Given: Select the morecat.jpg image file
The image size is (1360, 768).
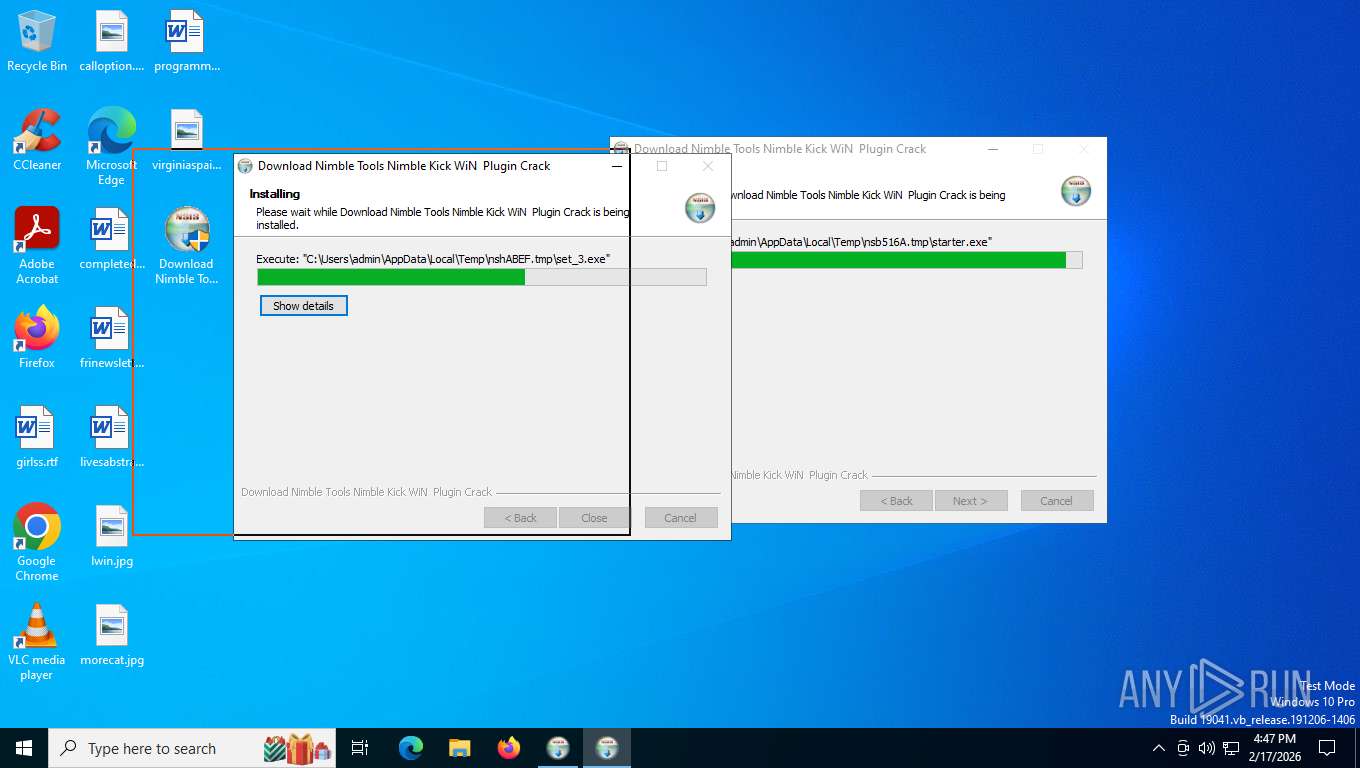Looking at the screenshot, I should pyautogui.click(x=111, y=635).
